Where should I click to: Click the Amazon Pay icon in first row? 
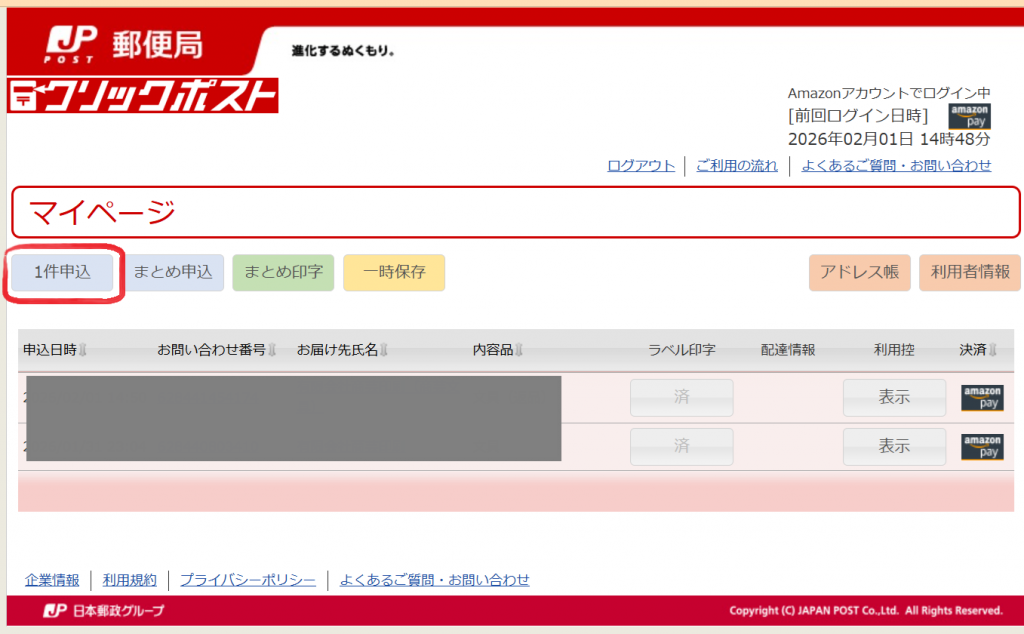coord(982,398)
